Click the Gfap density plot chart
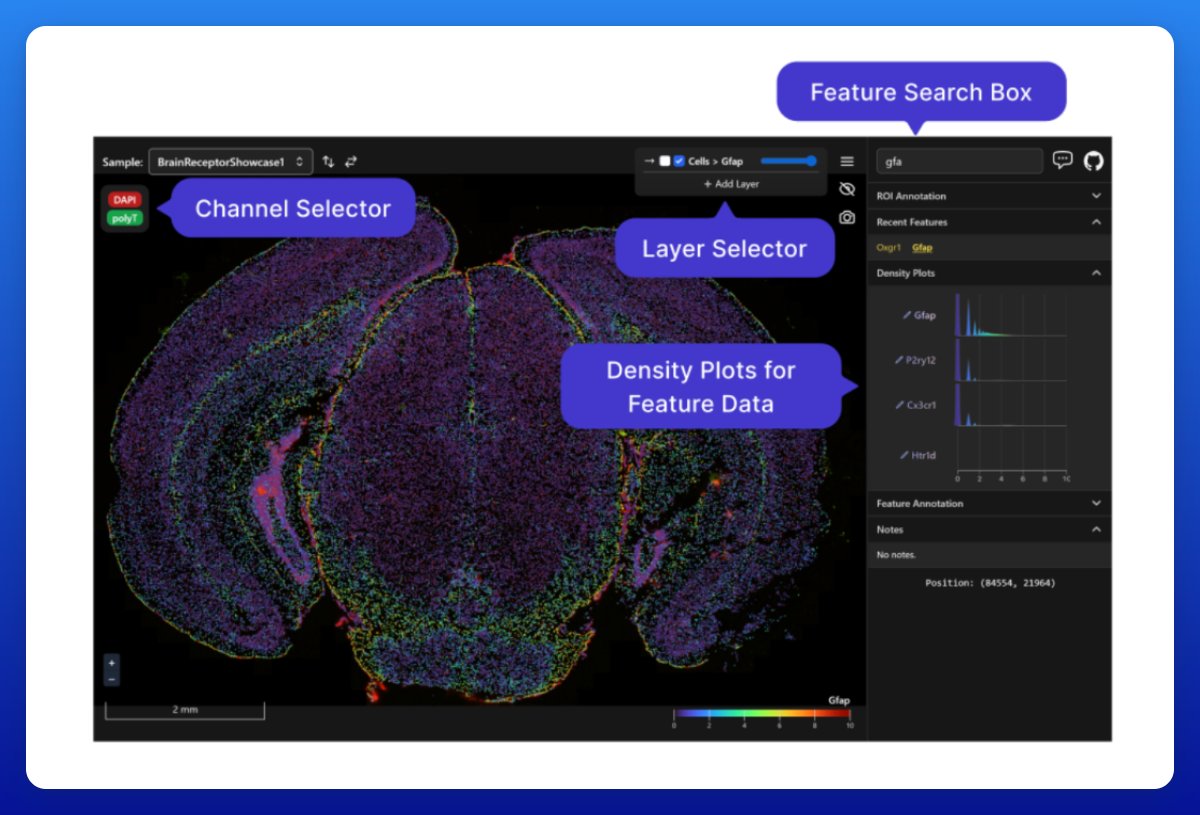This screenshot has height=815, width=1200. tap(1011, 315)
